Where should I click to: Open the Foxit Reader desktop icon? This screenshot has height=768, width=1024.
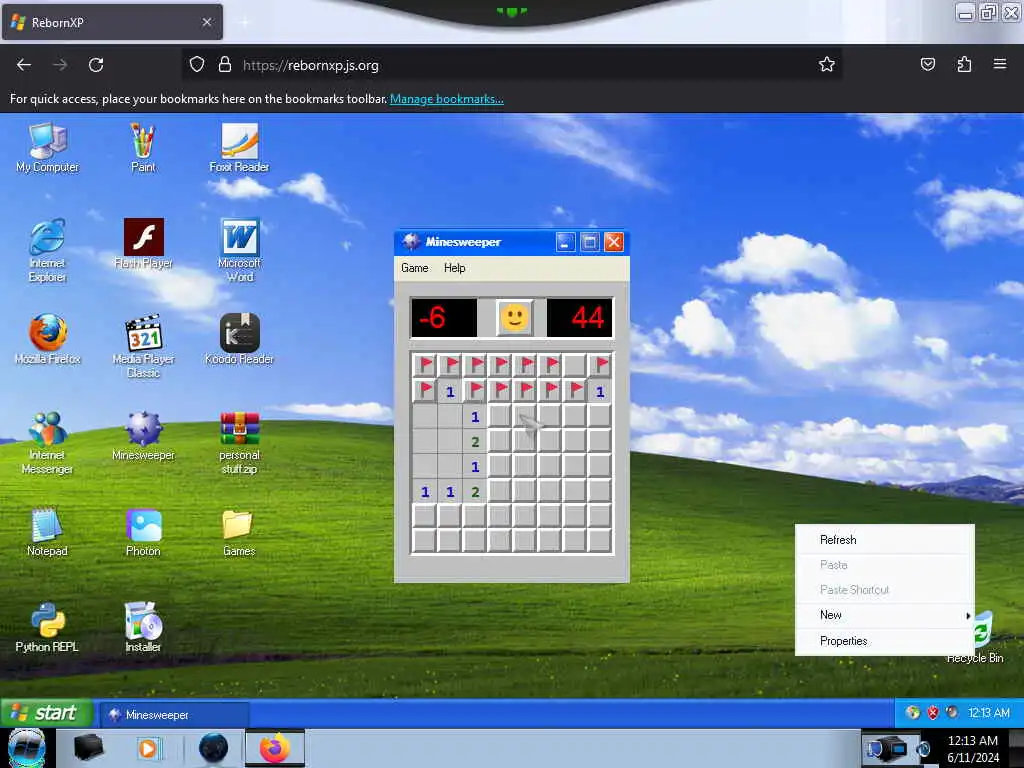pos(239,148)
